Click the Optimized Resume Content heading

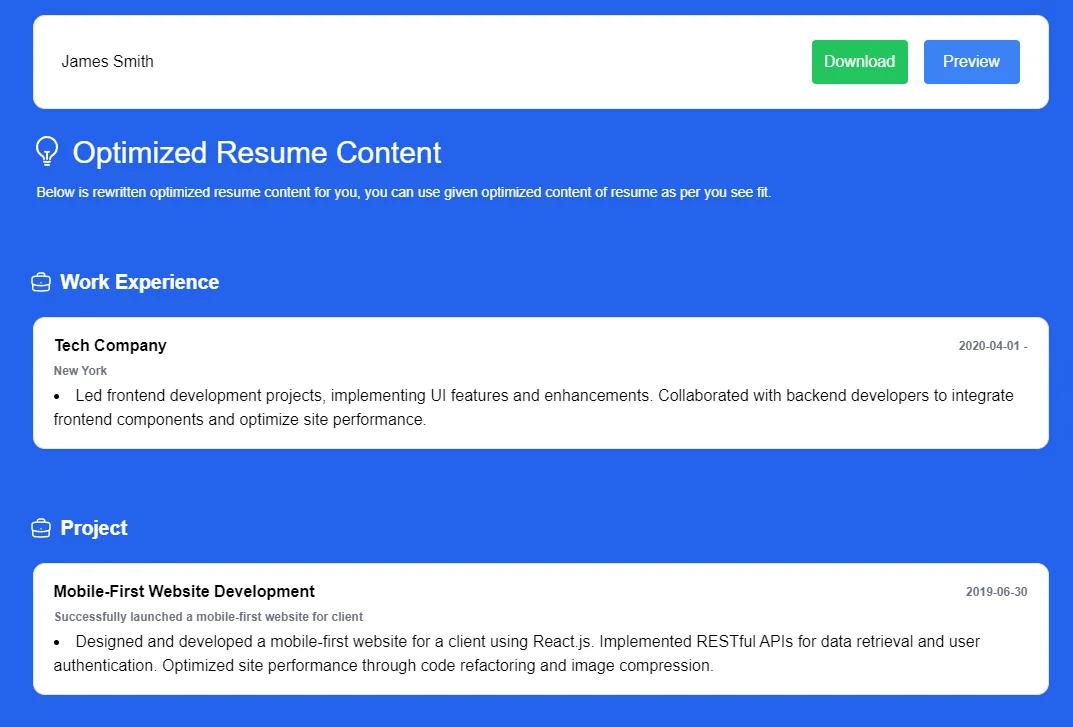(x=256, y=153)
